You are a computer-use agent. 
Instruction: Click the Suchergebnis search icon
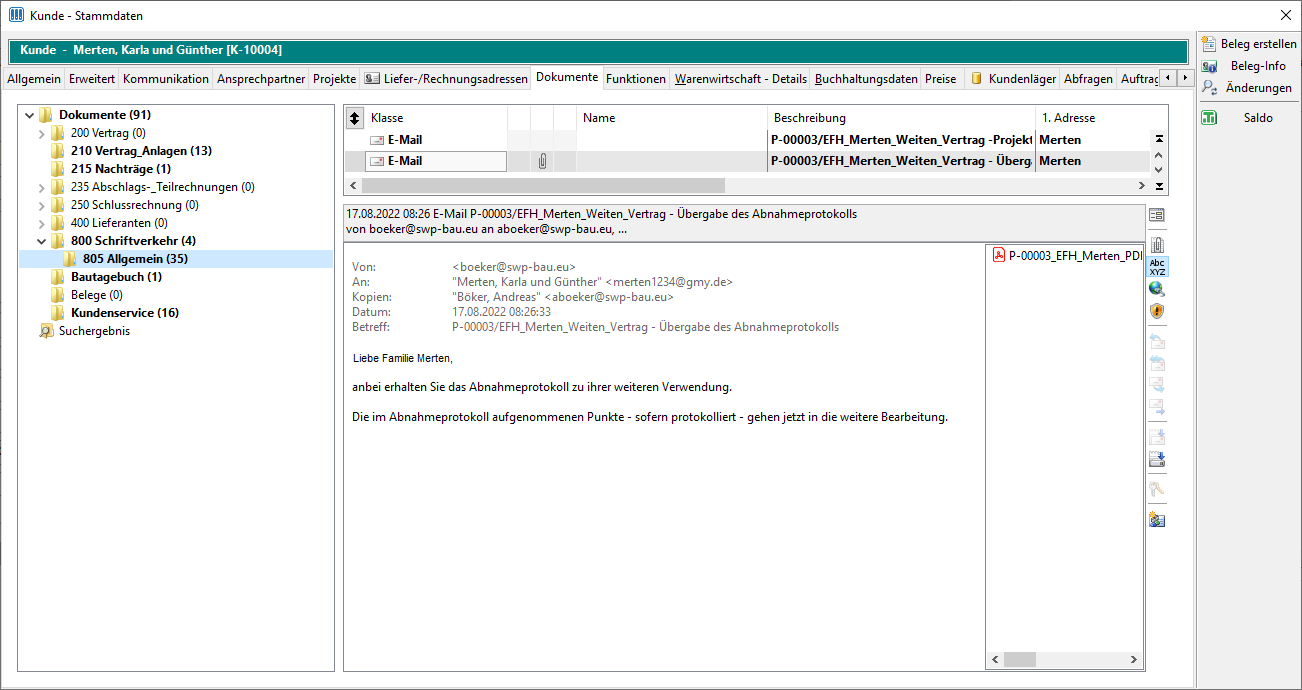click(x=46, y=331)
